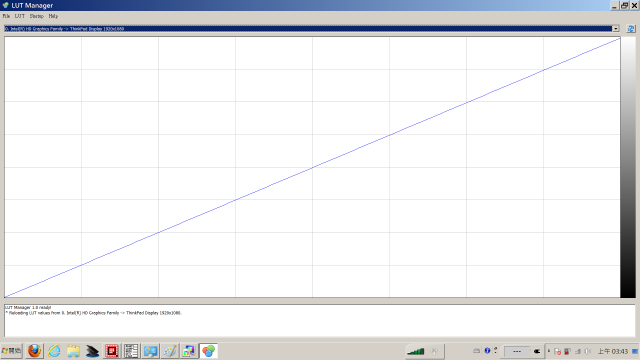Open the colorful squares icon on the taskbar
The height and width of the screenshot is (360, 640).
pos(189,351)
